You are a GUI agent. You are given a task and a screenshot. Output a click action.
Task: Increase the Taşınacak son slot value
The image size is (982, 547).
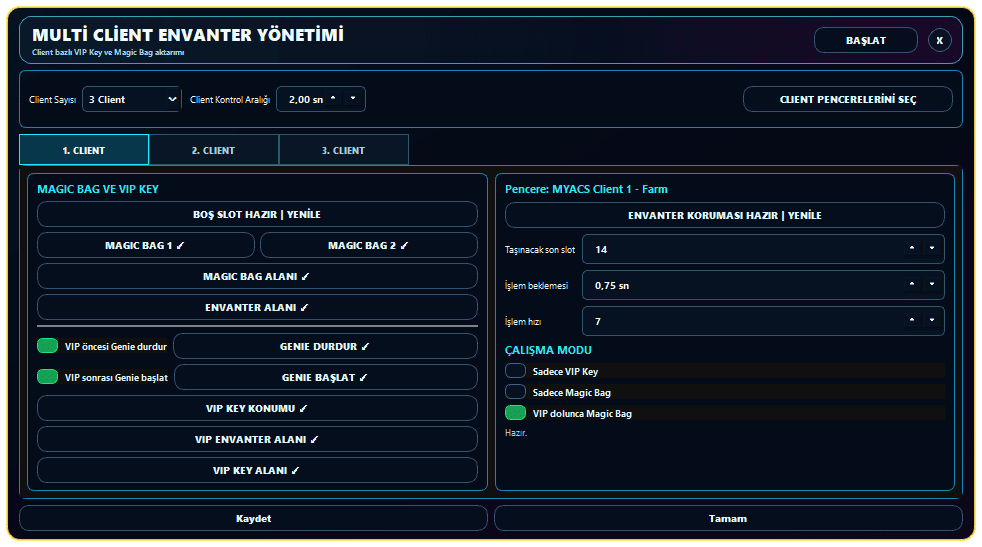tap(912, 249)
